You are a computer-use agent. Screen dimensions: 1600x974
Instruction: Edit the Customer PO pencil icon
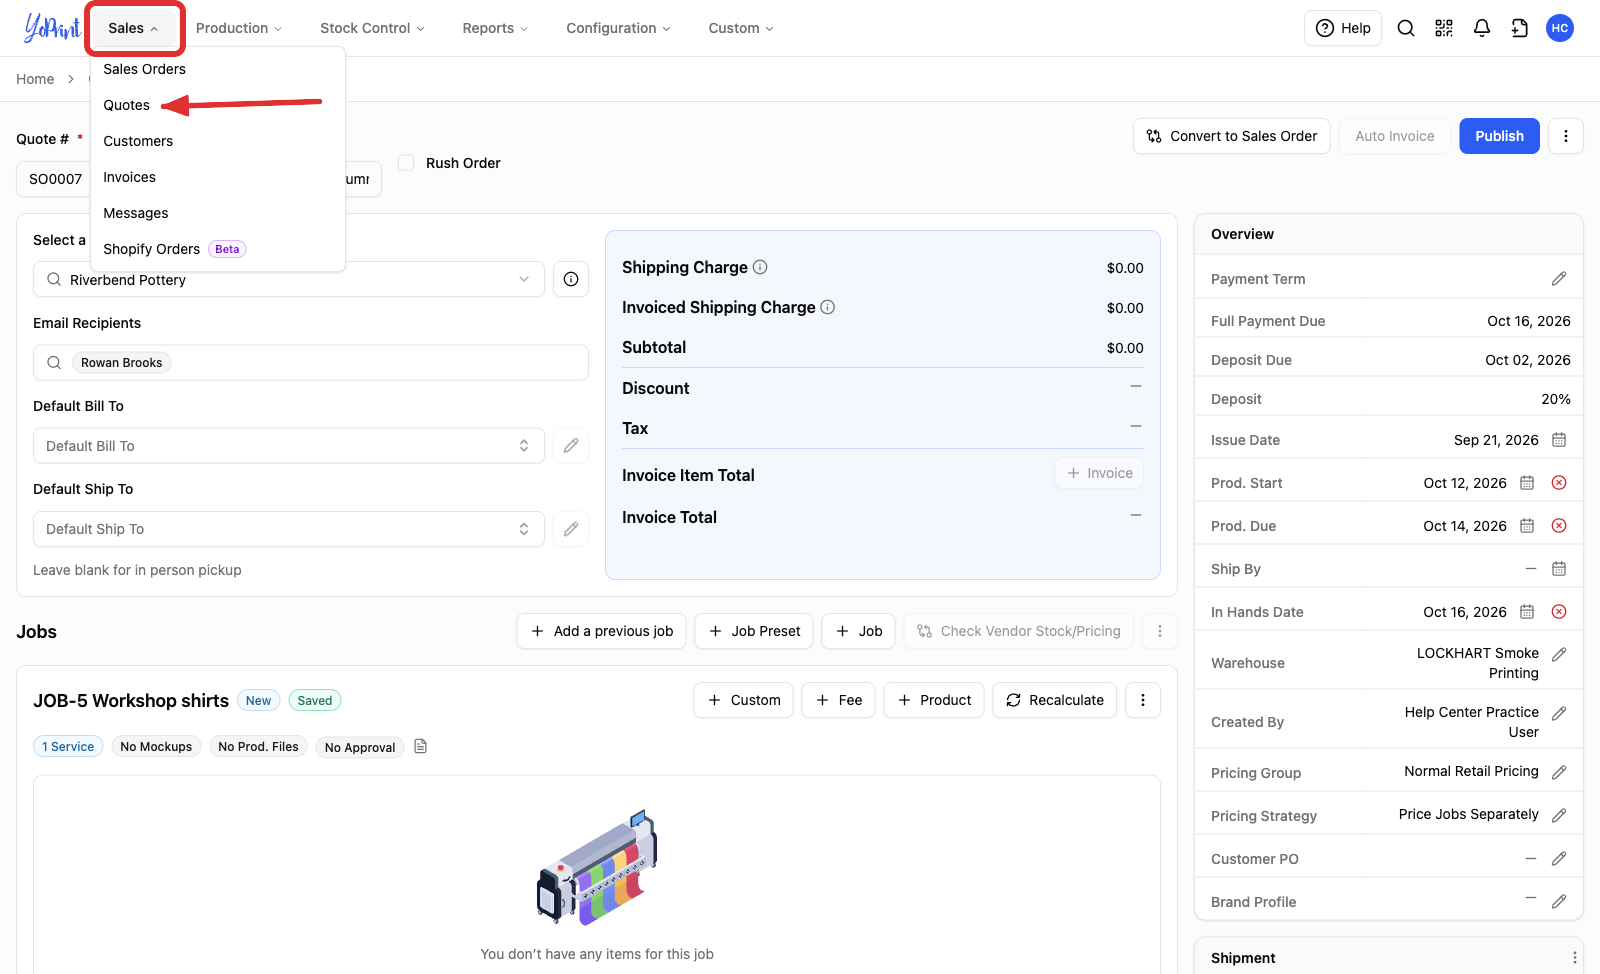1559,859
